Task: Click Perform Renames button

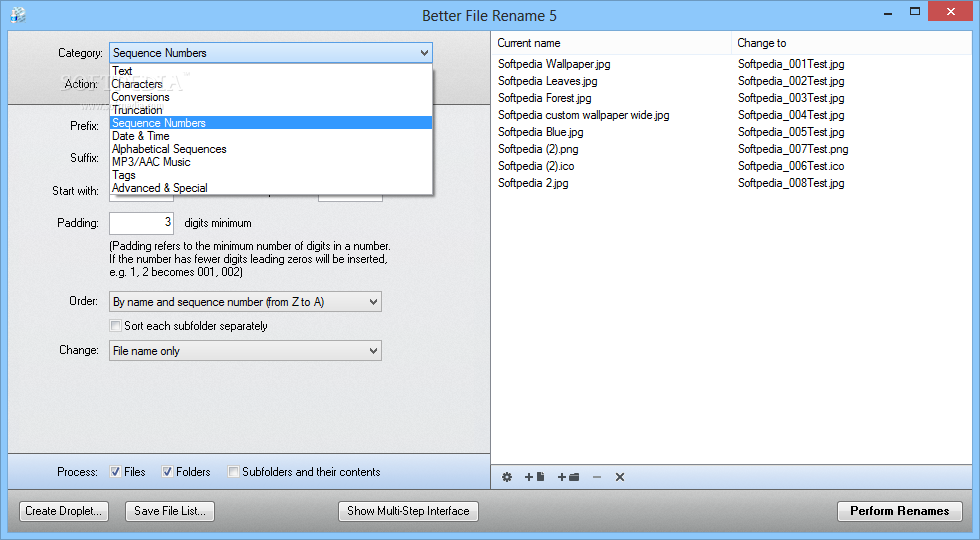Action: click(x=899, y=511)
